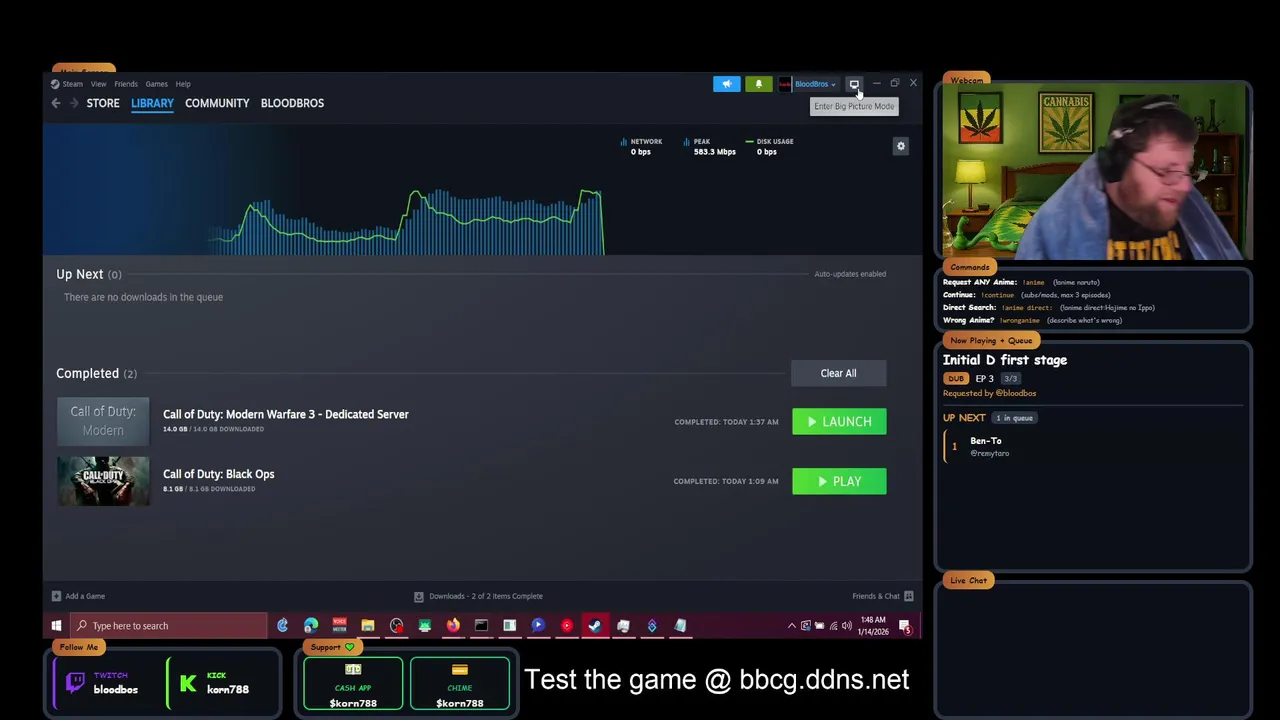Select Call of Duty: Black Ops title text
Image resolution: width=1280 pixels, height=720 pixels.
click(219, 474)
